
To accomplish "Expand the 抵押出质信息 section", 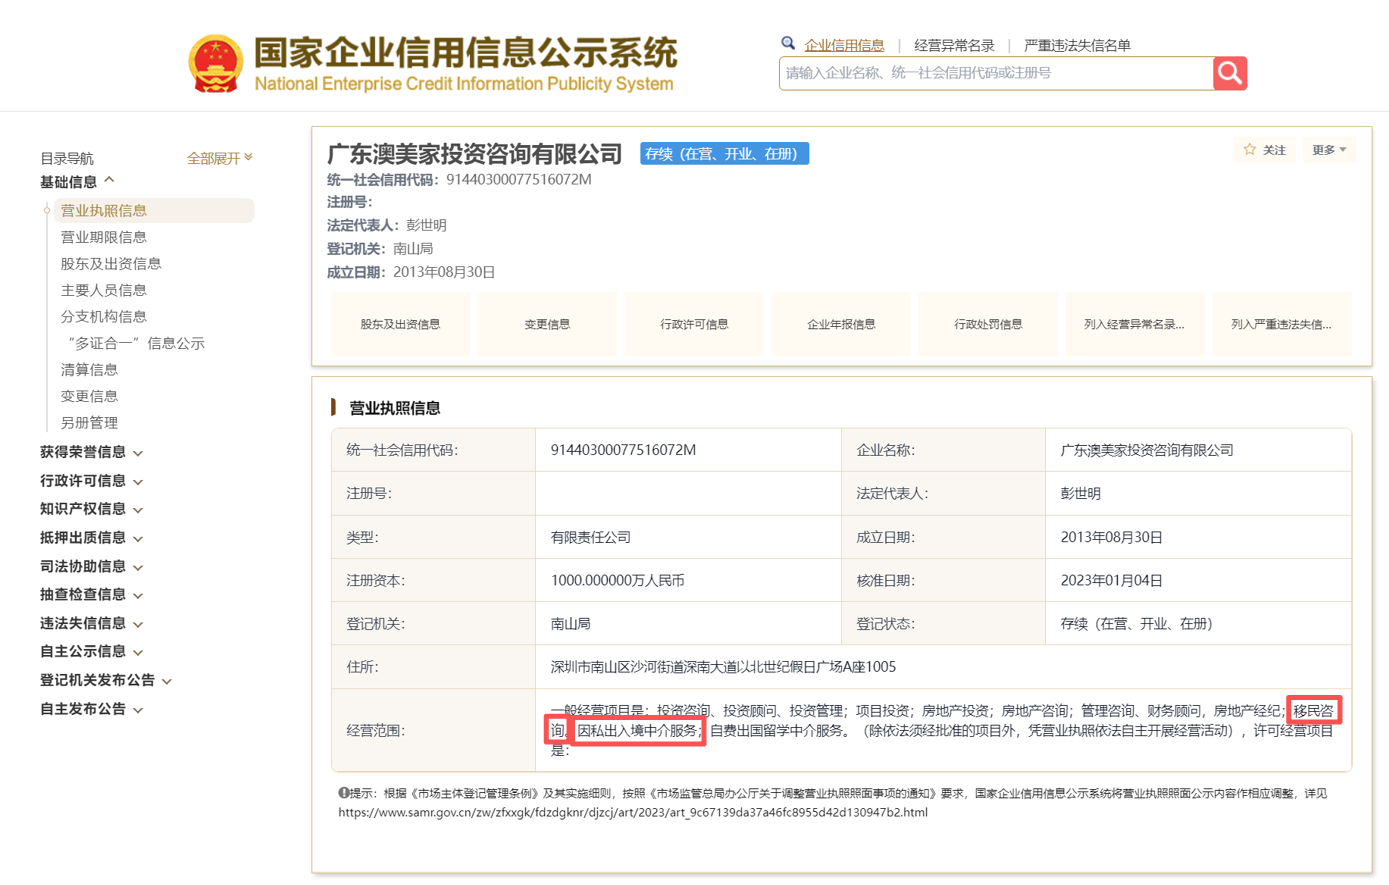I will coord(91,538).
